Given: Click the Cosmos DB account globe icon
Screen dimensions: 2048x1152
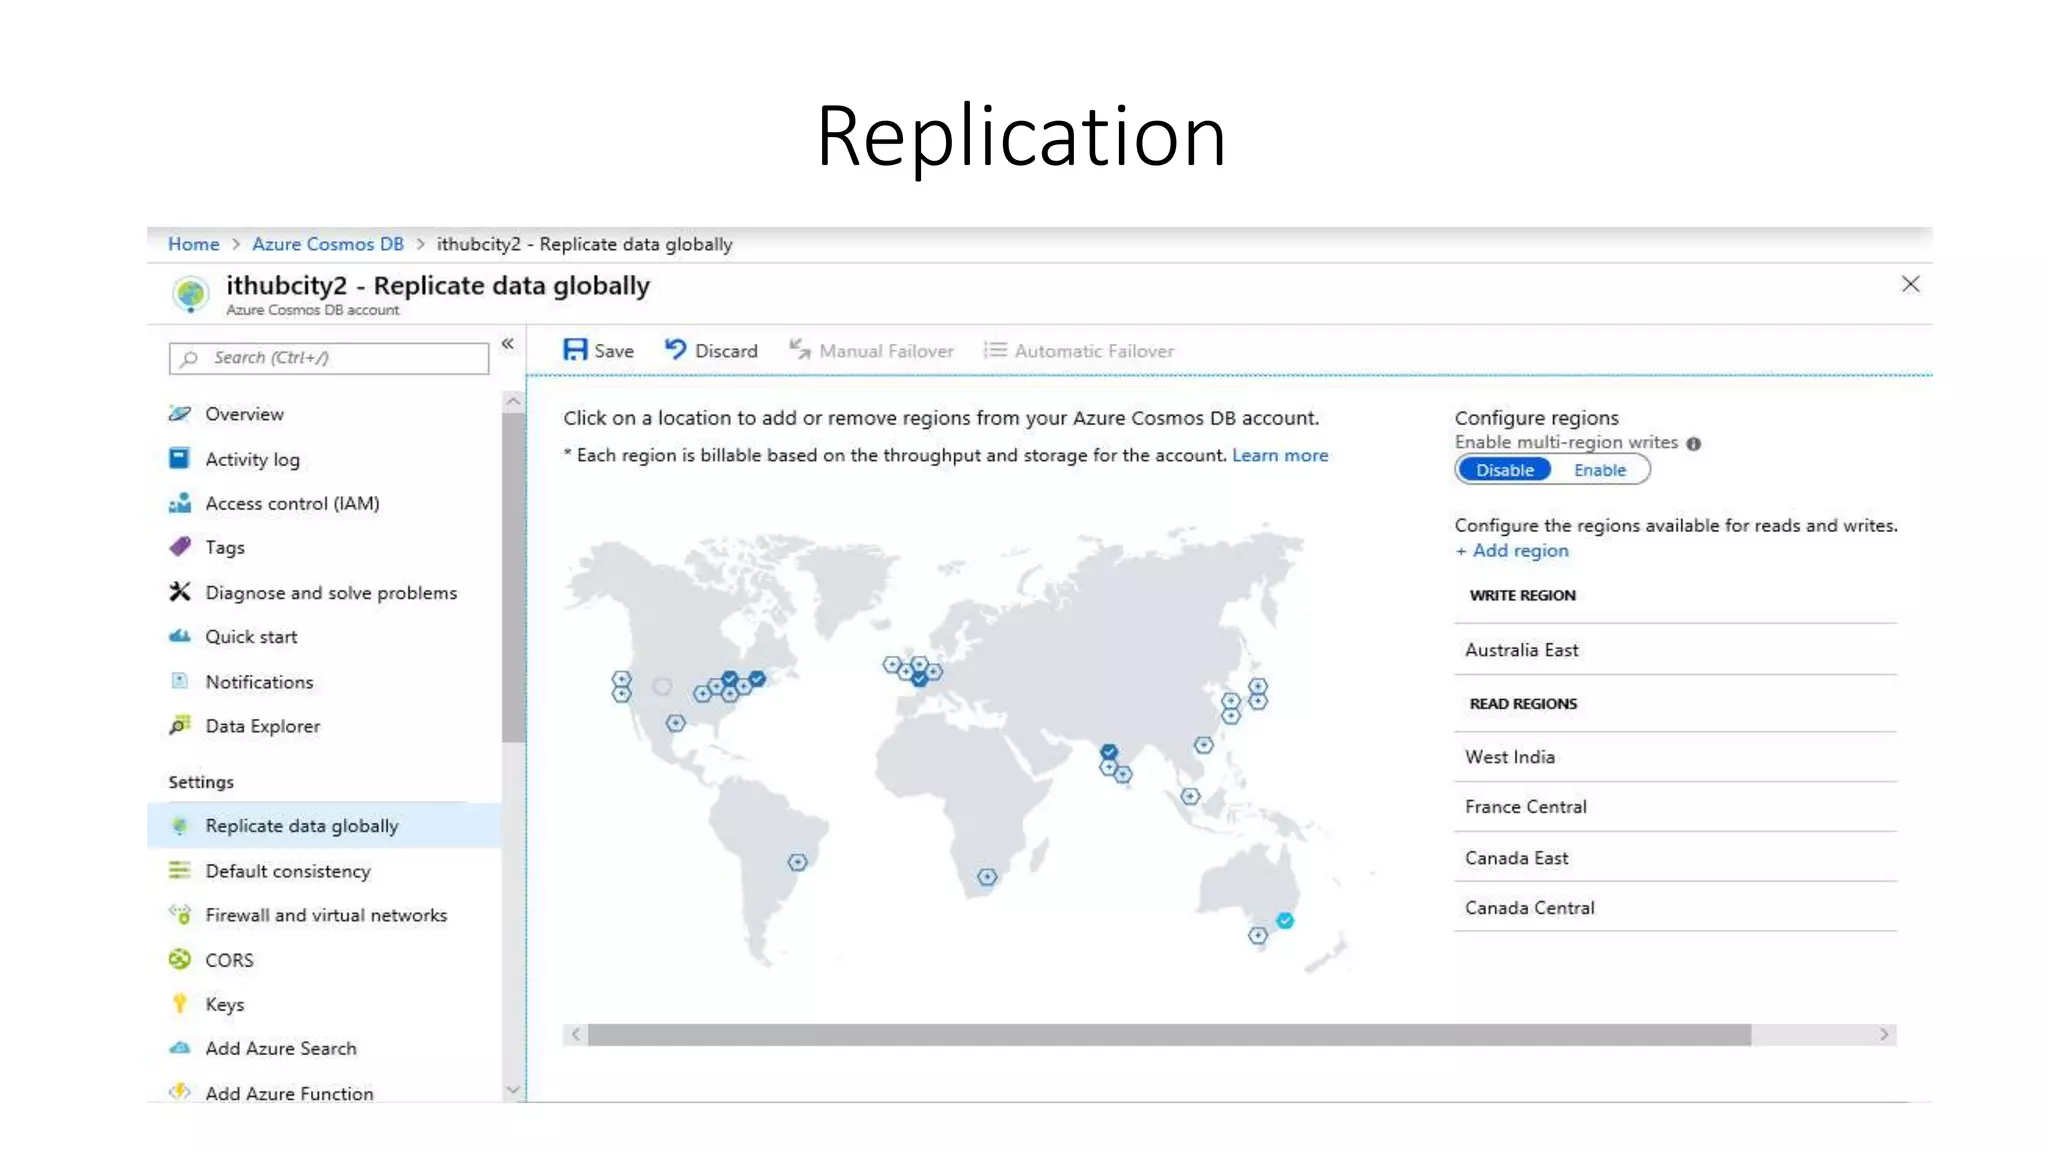Looking at the screenshot, I should pos(190,294).
